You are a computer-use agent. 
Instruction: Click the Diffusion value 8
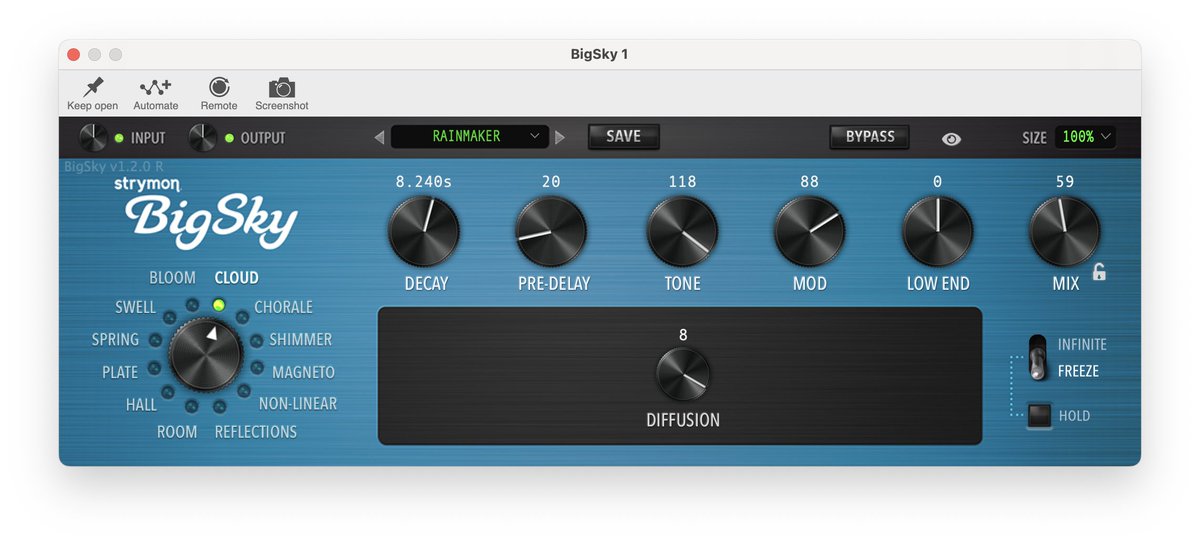tap(683, 335)
